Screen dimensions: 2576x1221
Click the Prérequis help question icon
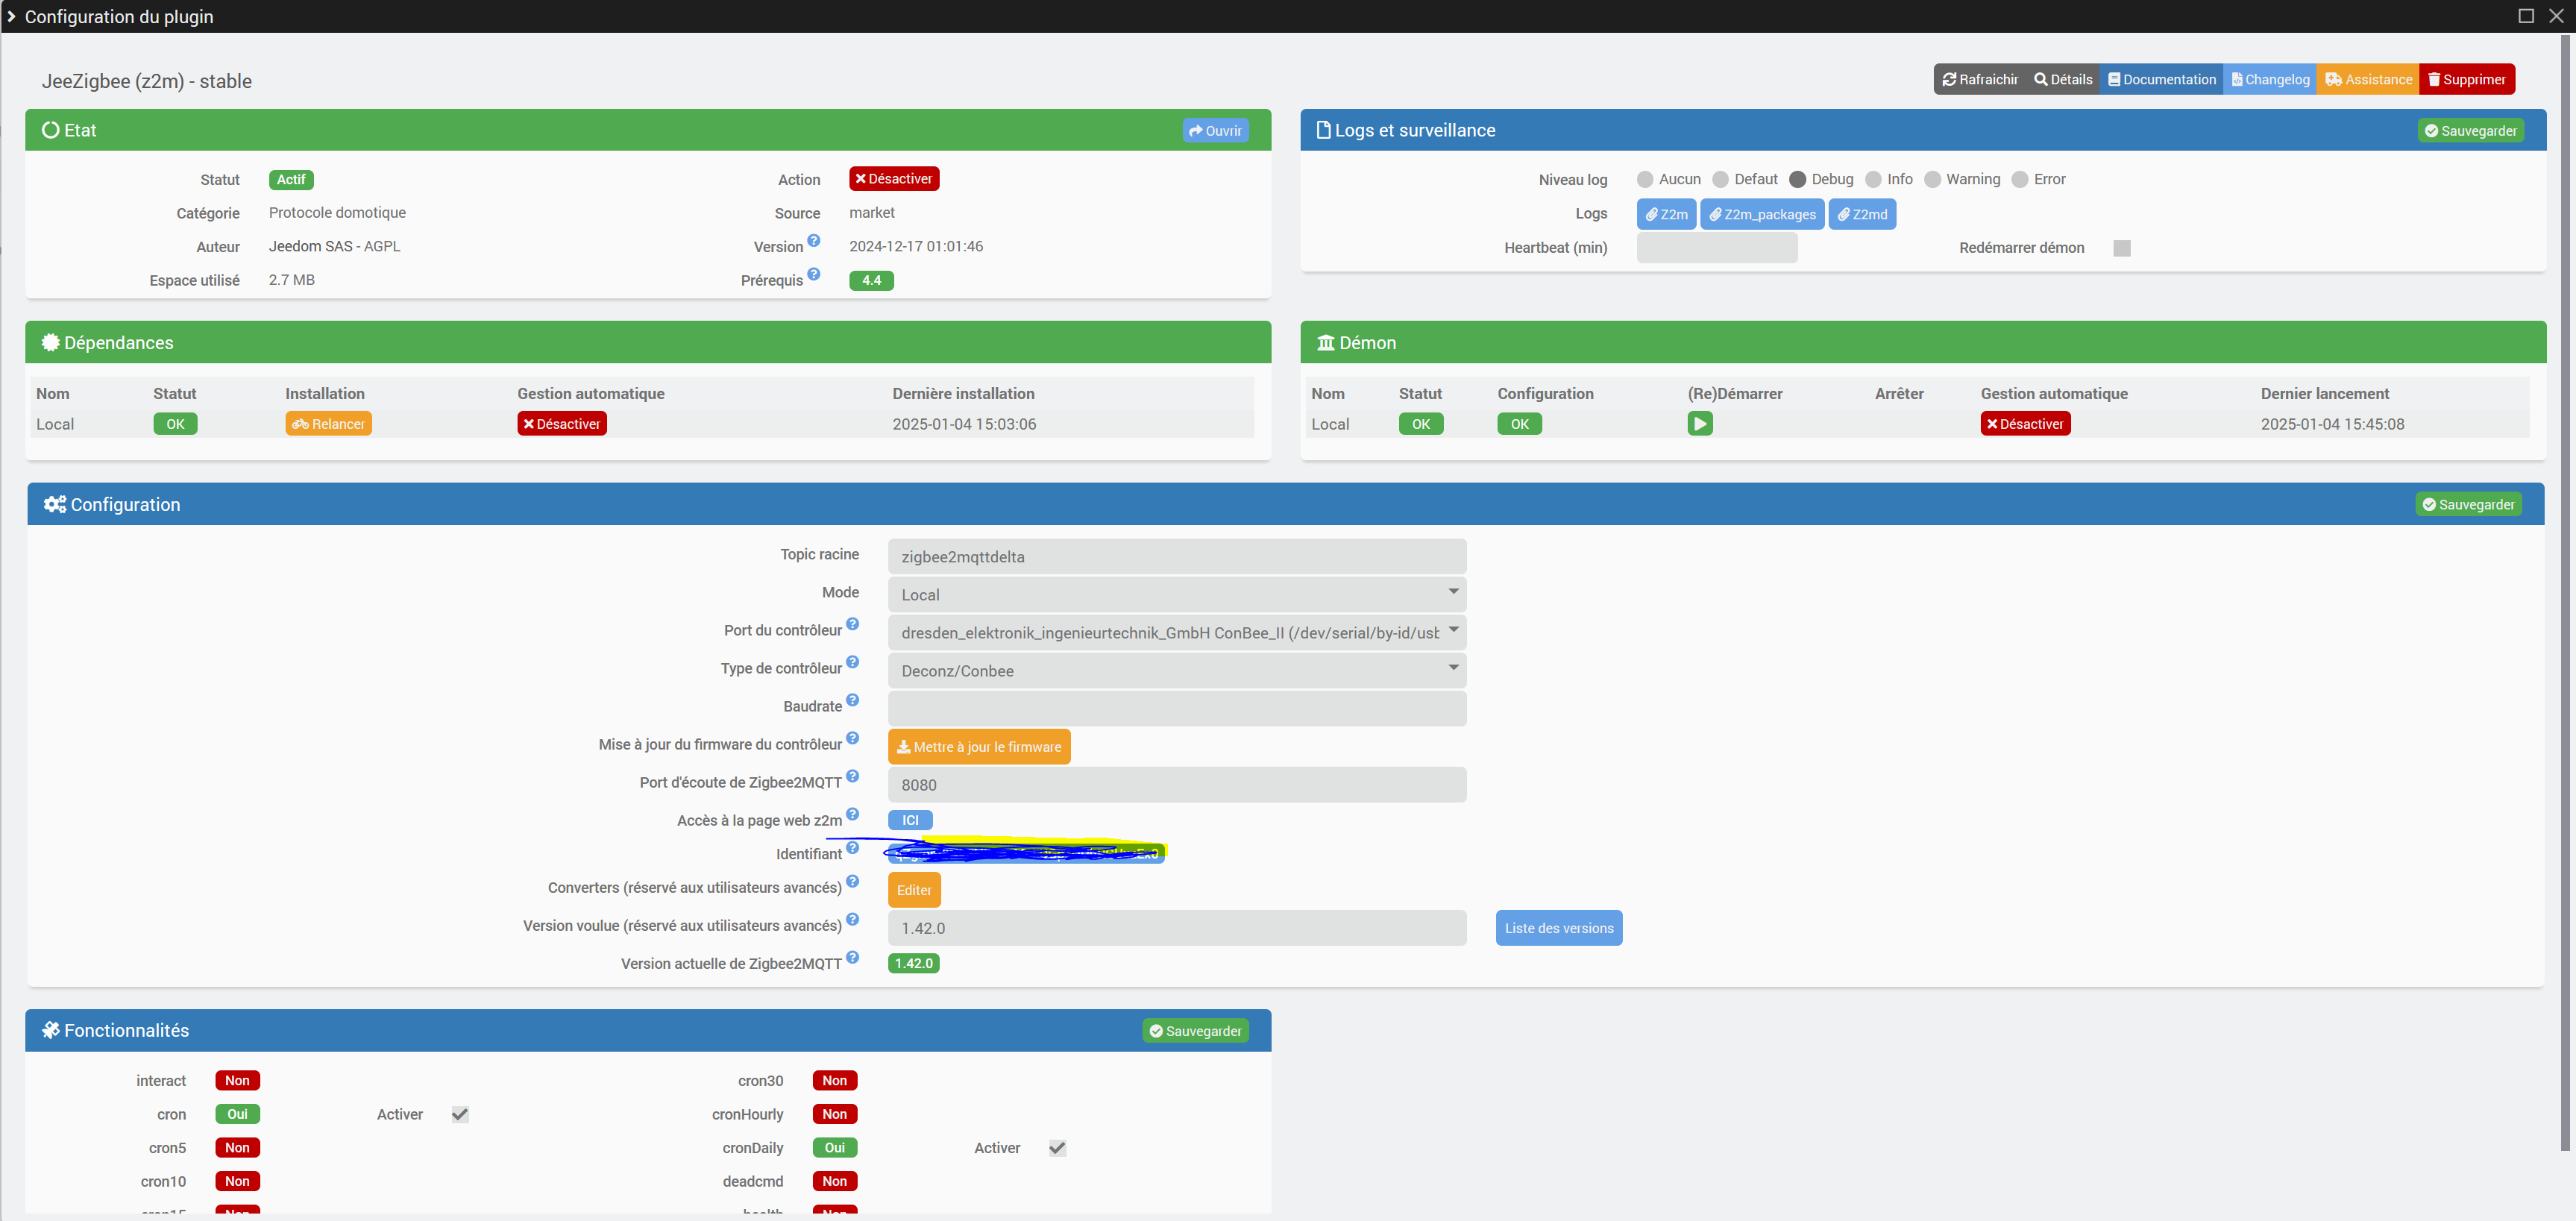[814, 274]
